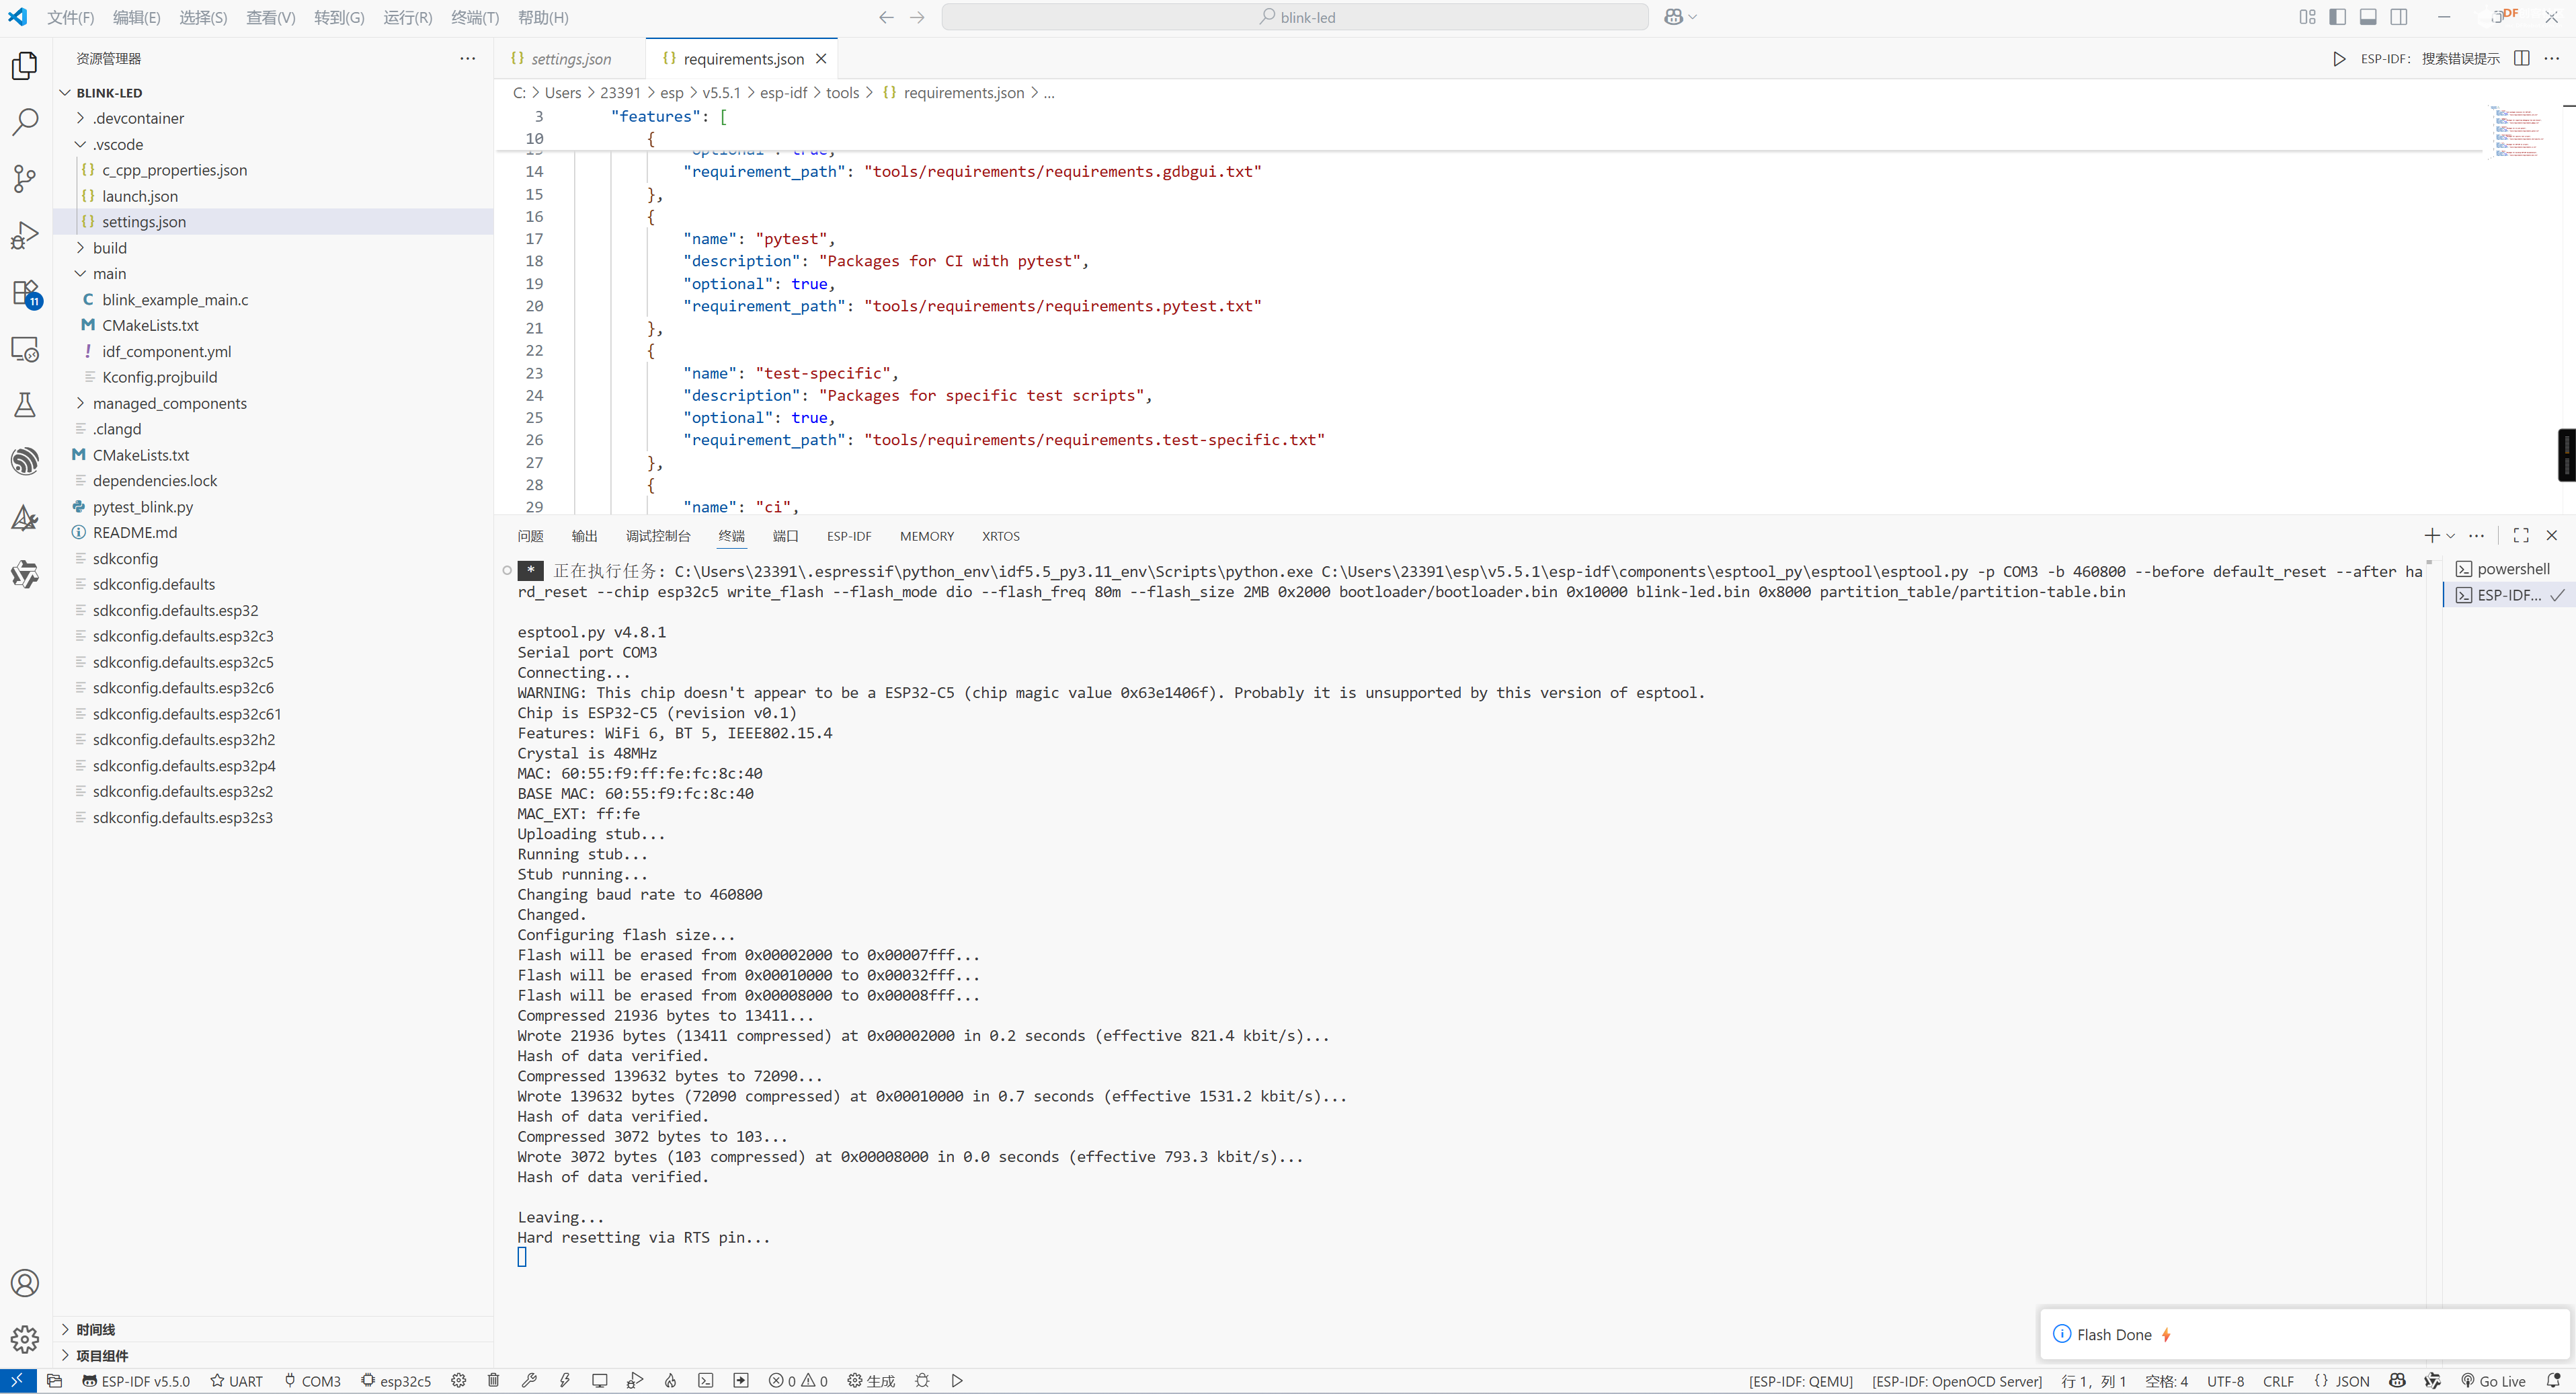This screenshot has width=2576, height=1394.
Task: Open SDK configuration editor gear in status bar
Action: coord(458,1380)
